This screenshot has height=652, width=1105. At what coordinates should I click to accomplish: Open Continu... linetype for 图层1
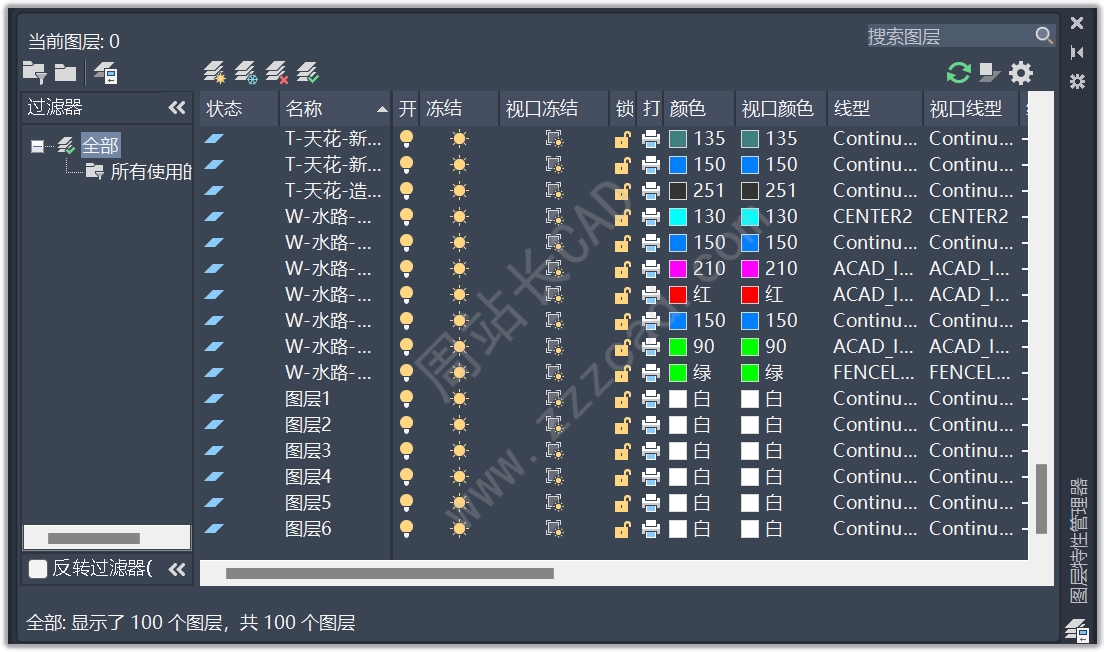875,398
